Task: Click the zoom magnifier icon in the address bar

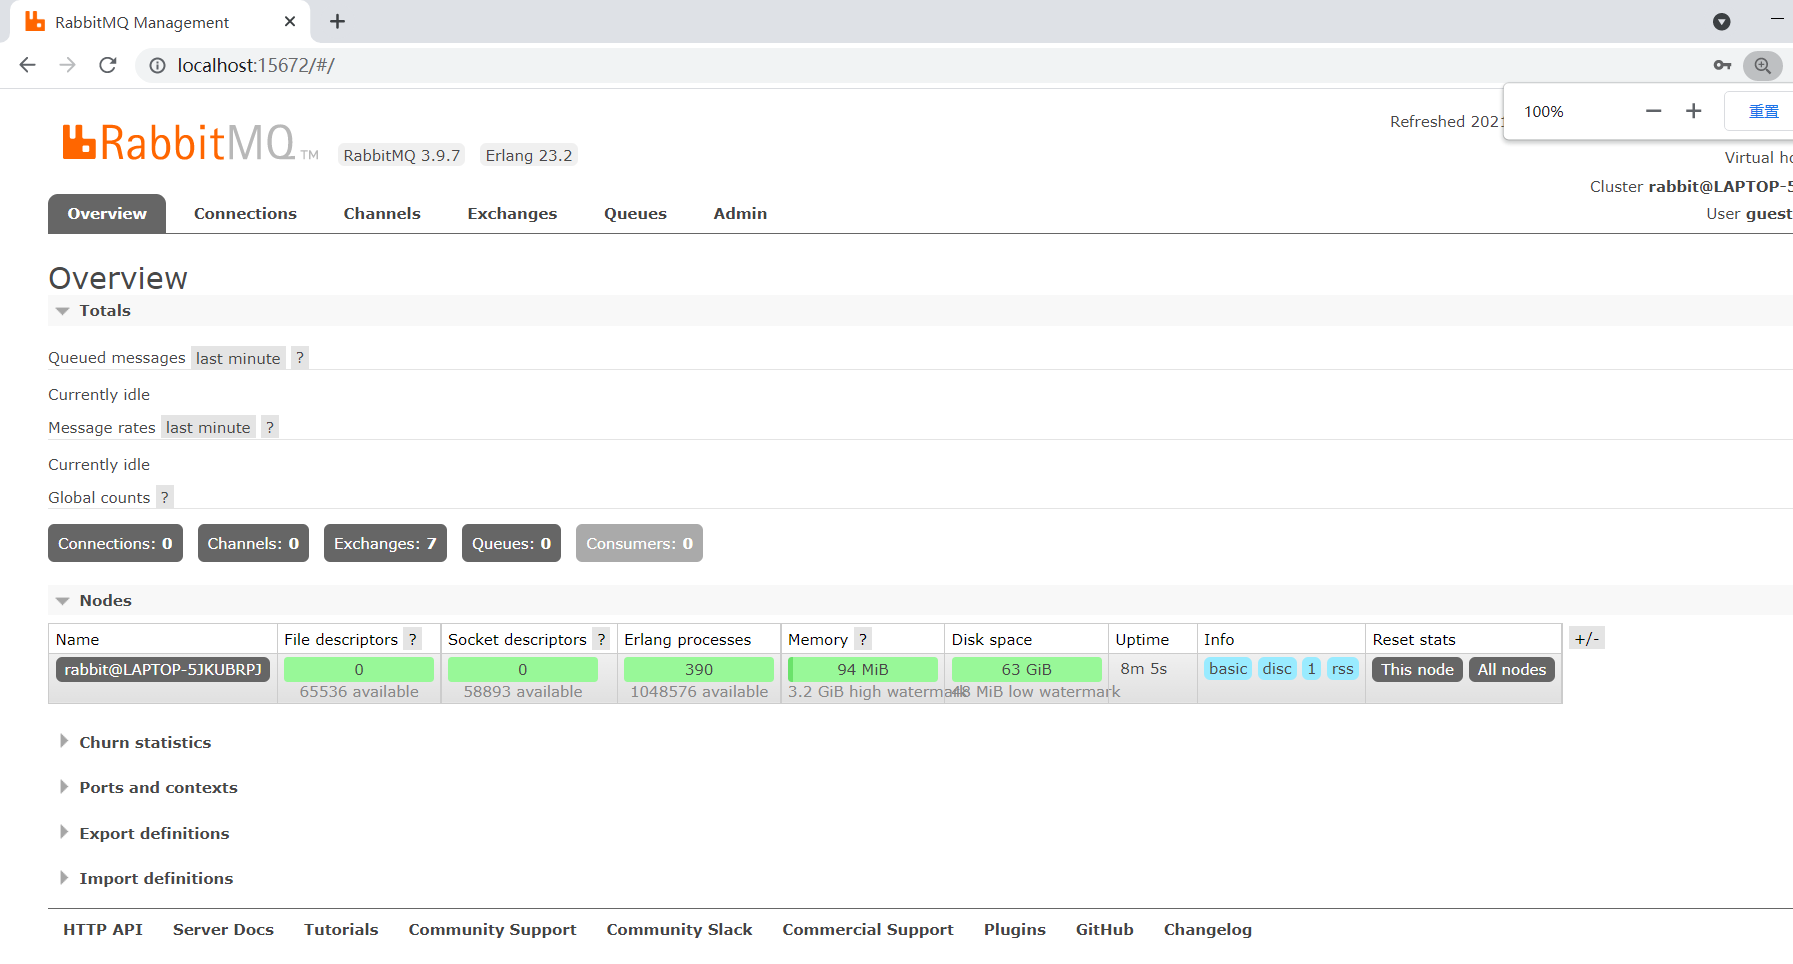Action: coord(1762,65)
